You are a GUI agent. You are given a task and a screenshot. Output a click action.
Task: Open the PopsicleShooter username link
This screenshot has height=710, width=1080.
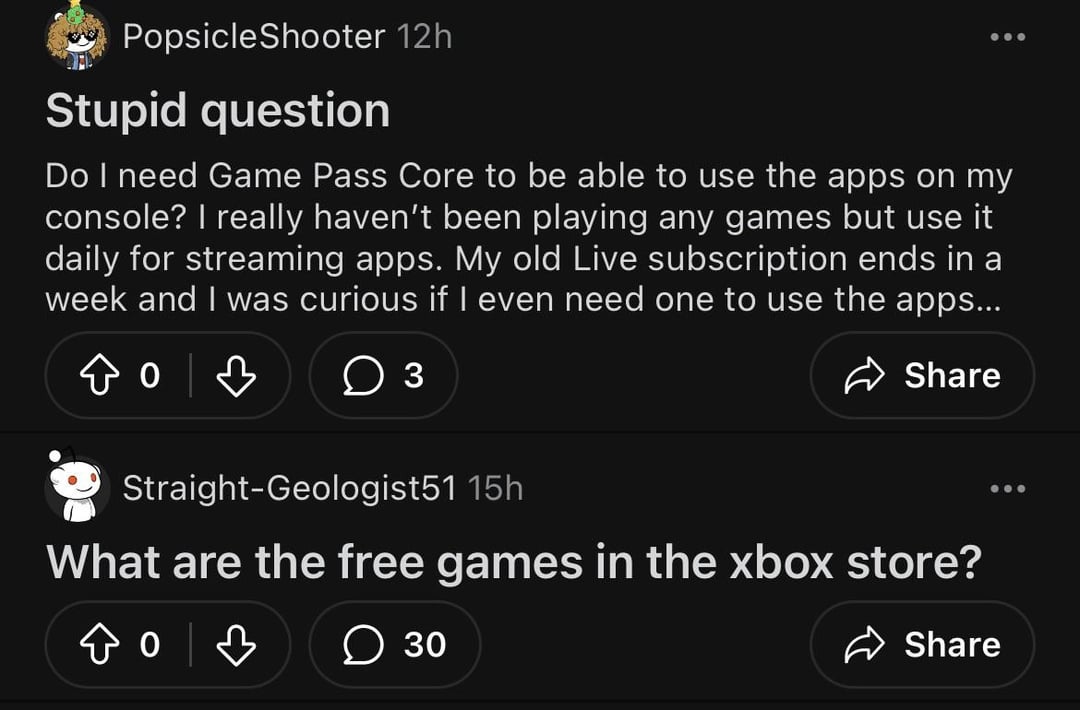[253, 37]
